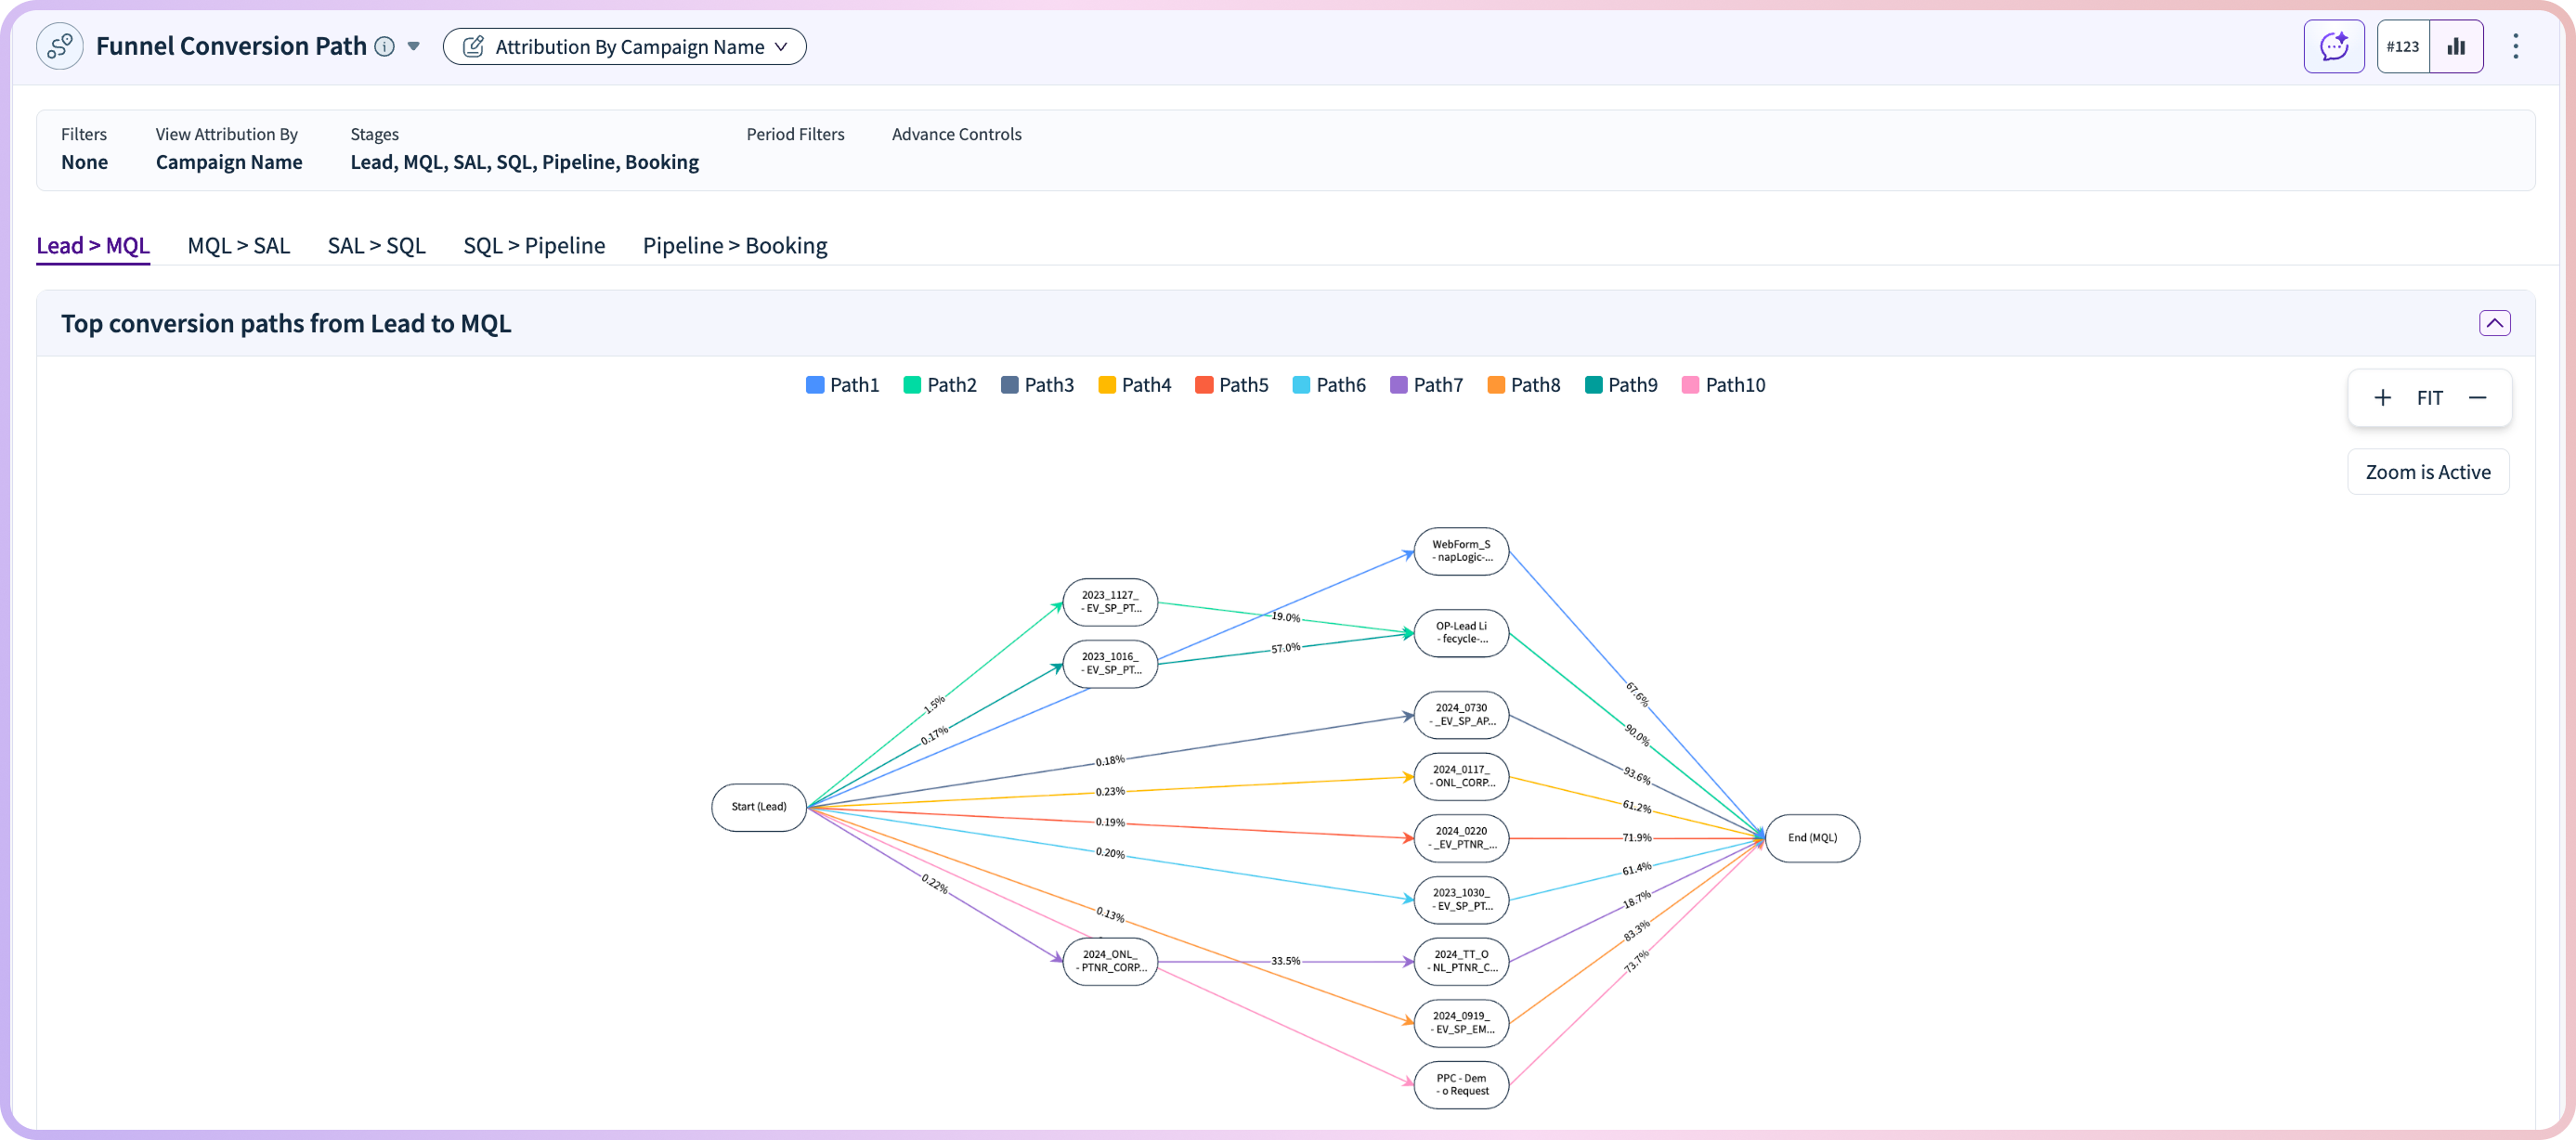
Task: Click the AI chat assistant sparkle icon
Action: (x=2333, y=46)
